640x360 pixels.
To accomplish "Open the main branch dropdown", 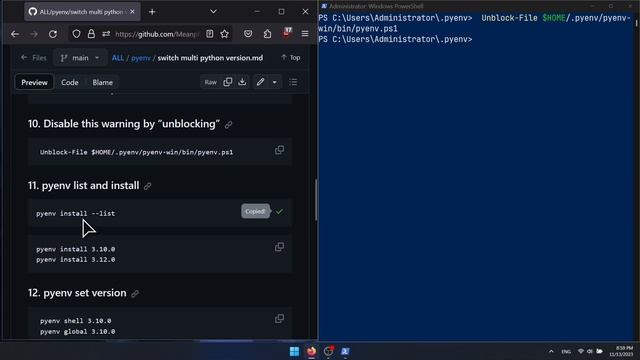I will click(x=80, y=58).
